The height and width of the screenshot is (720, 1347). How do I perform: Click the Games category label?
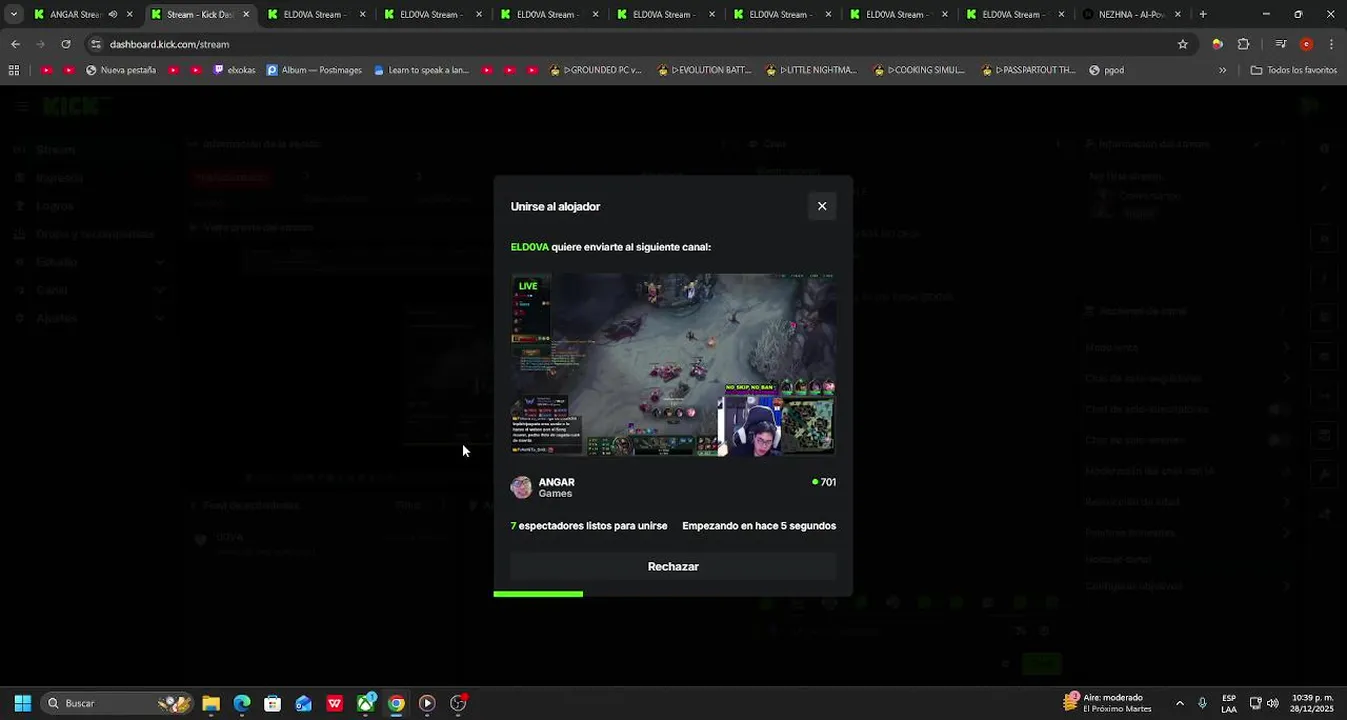pos(555,494)
